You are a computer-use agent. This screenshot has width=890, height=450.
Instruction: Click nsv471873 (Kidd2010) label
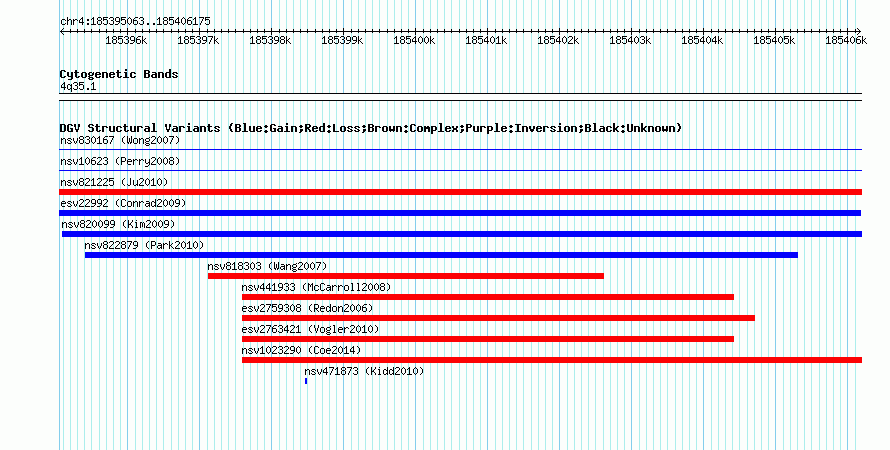click(x=364, y=371)
